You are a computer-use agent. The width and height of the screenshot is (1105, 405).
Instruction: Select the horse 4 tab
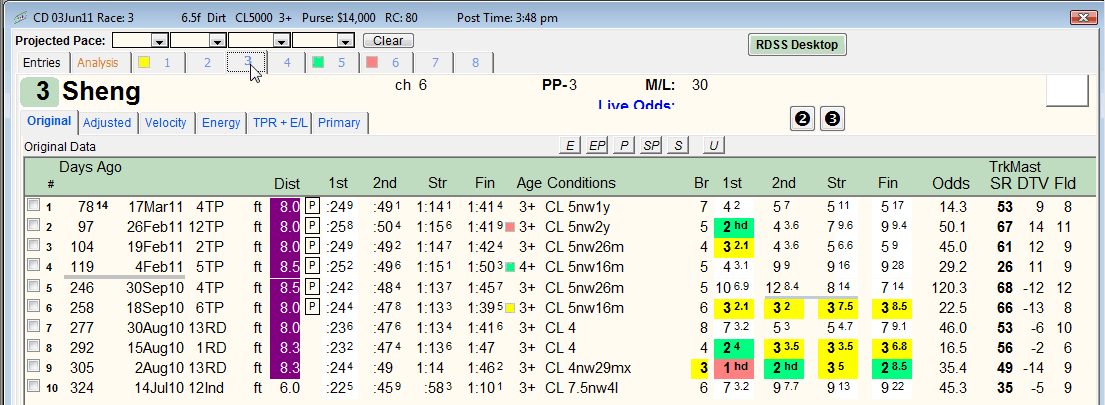(x=287, y=63)
